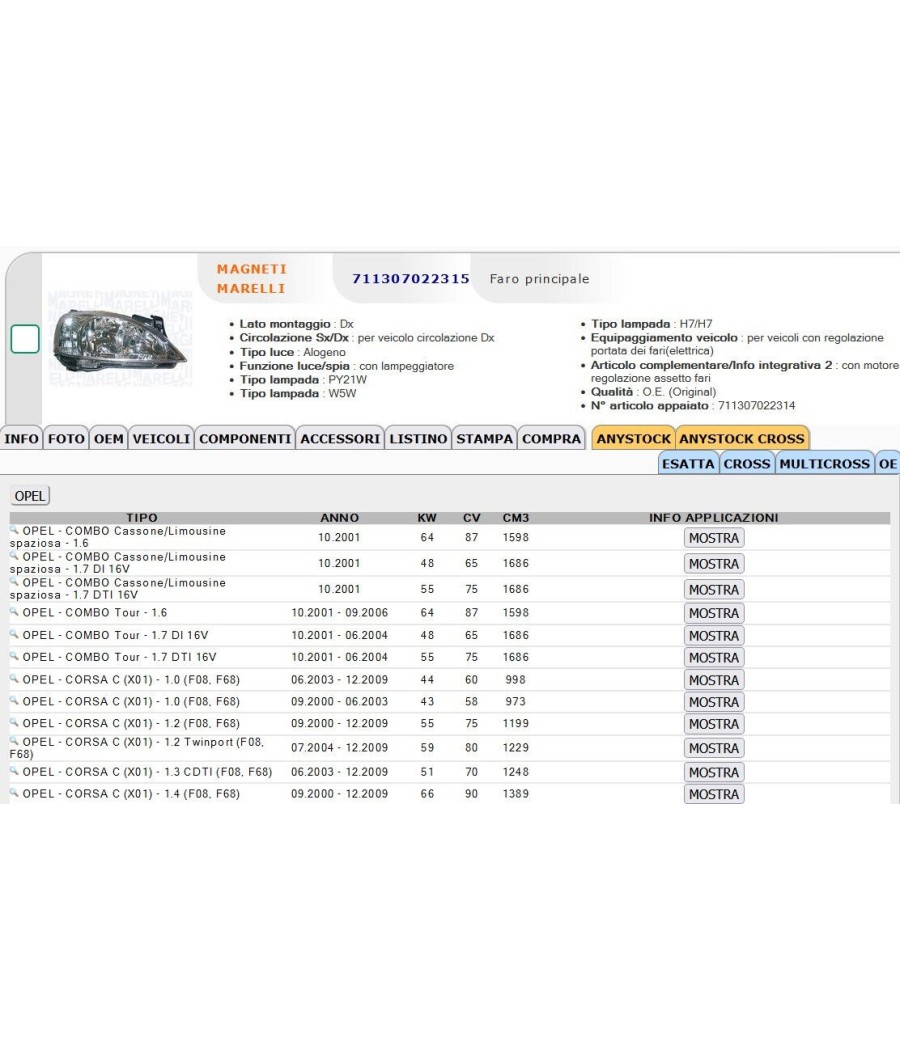This screenshot has height=1050, width=900.
Task: Click the 1389 displacement value
Action: (516, 794)
